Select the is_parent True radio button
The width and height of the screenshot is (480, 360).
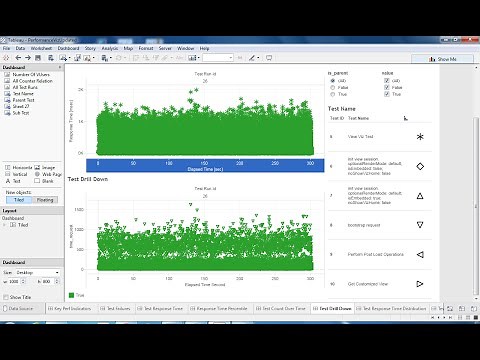(332, 94)
